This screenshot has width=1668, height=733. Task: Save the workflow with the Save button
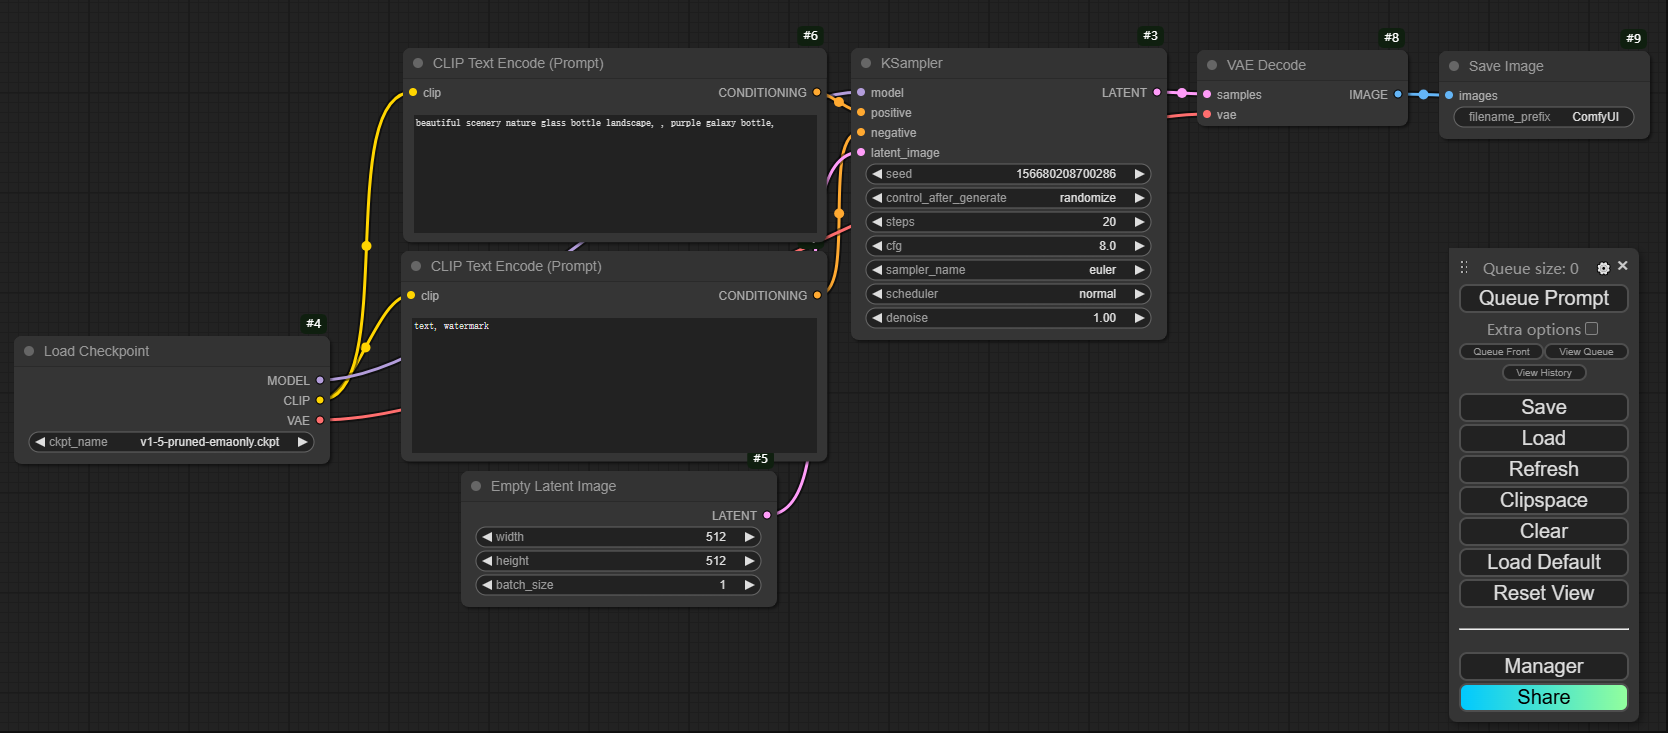click(1544, 407)
